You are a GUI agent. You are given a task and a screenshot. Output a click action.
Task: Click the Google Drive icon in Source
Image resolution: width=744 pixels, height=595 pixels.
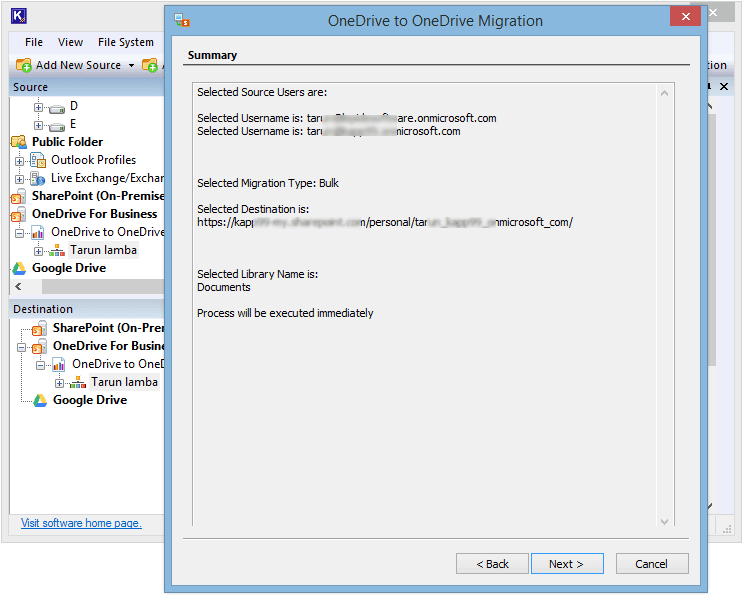pos(19,268)
